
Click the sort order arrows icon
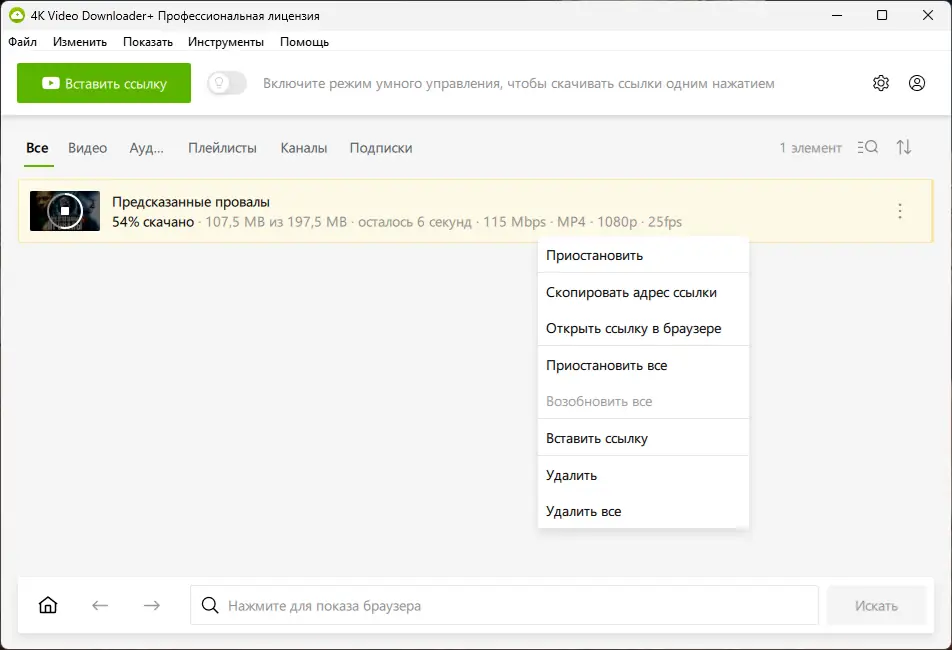coord(903,147)
